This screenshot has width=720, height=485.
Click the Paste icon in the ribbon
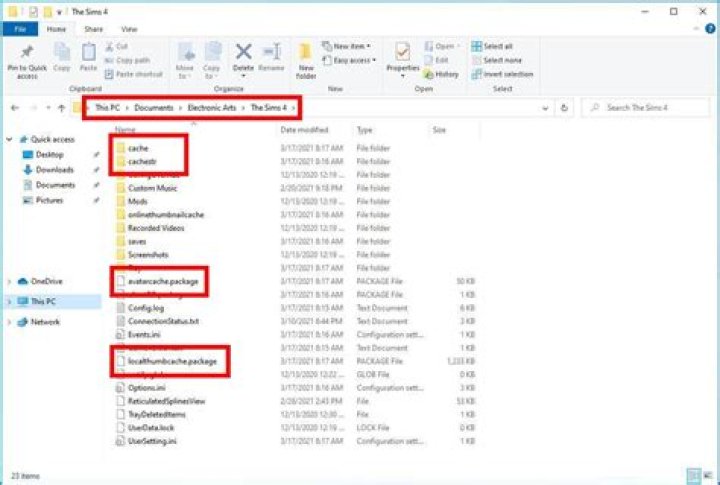[x=88, y=51]
